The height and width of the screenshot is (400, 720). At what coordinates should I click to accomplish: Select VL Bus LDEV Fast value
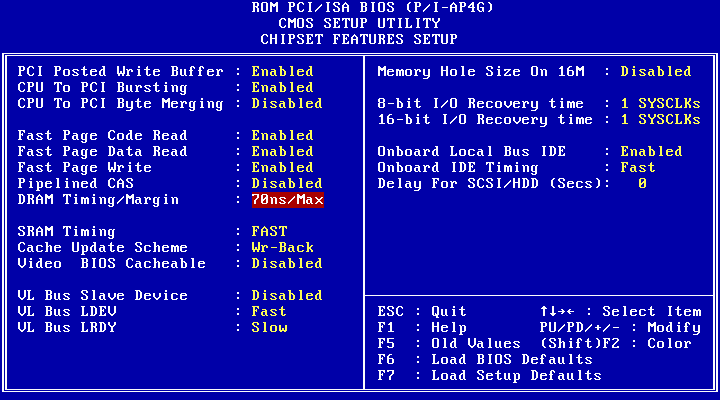pyautogui.click(x=269, y=311)
